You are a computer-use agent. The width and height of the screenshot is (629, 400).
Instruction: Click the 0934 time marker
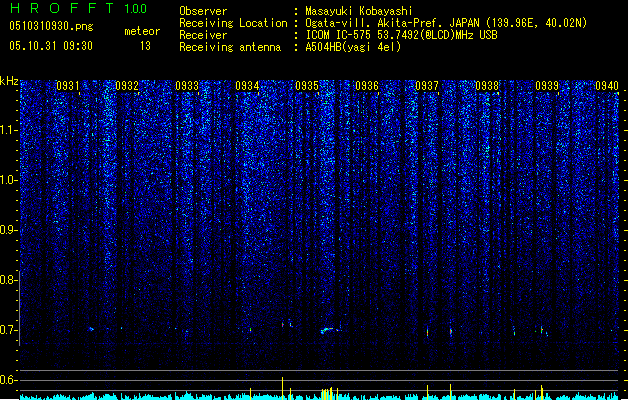point(247,85)
